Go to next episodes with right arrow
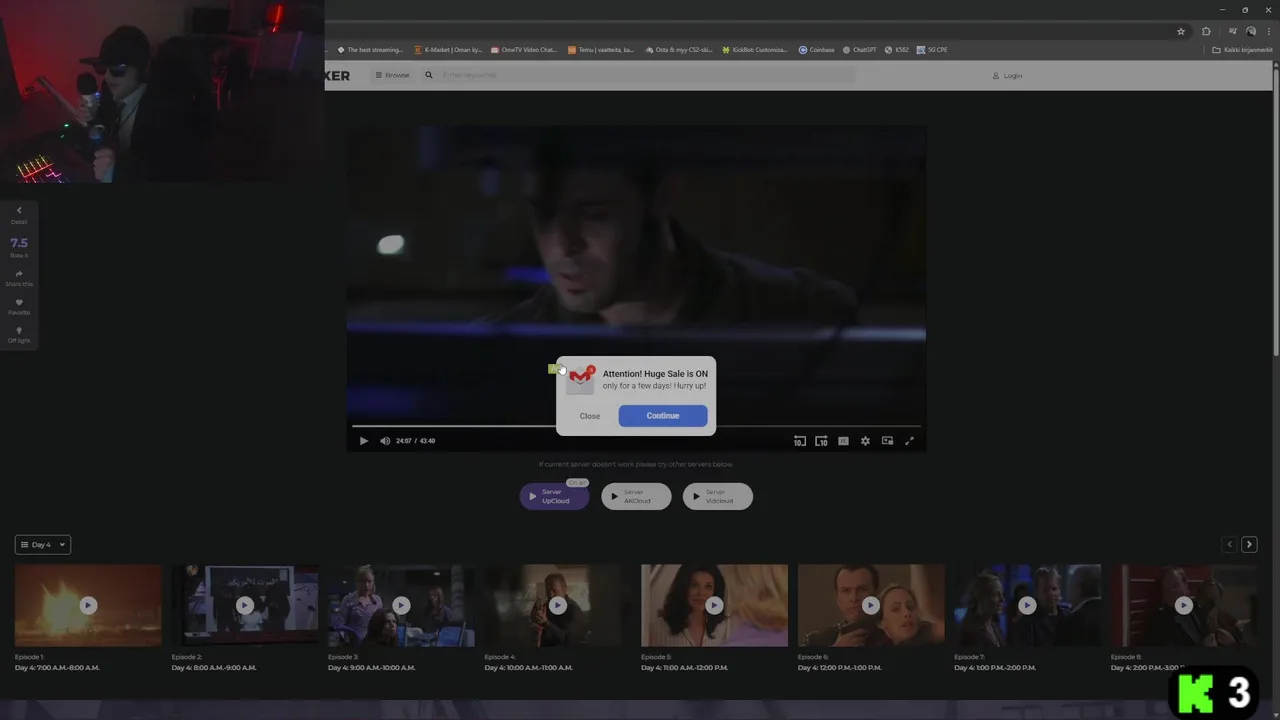This screenshot has width=1280, height=720. pos(1249,544)
